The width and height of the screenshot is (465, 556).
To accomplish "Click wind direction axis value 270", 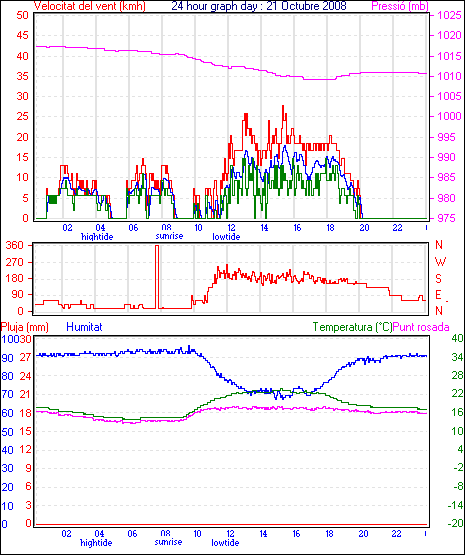I will [15, 262].
